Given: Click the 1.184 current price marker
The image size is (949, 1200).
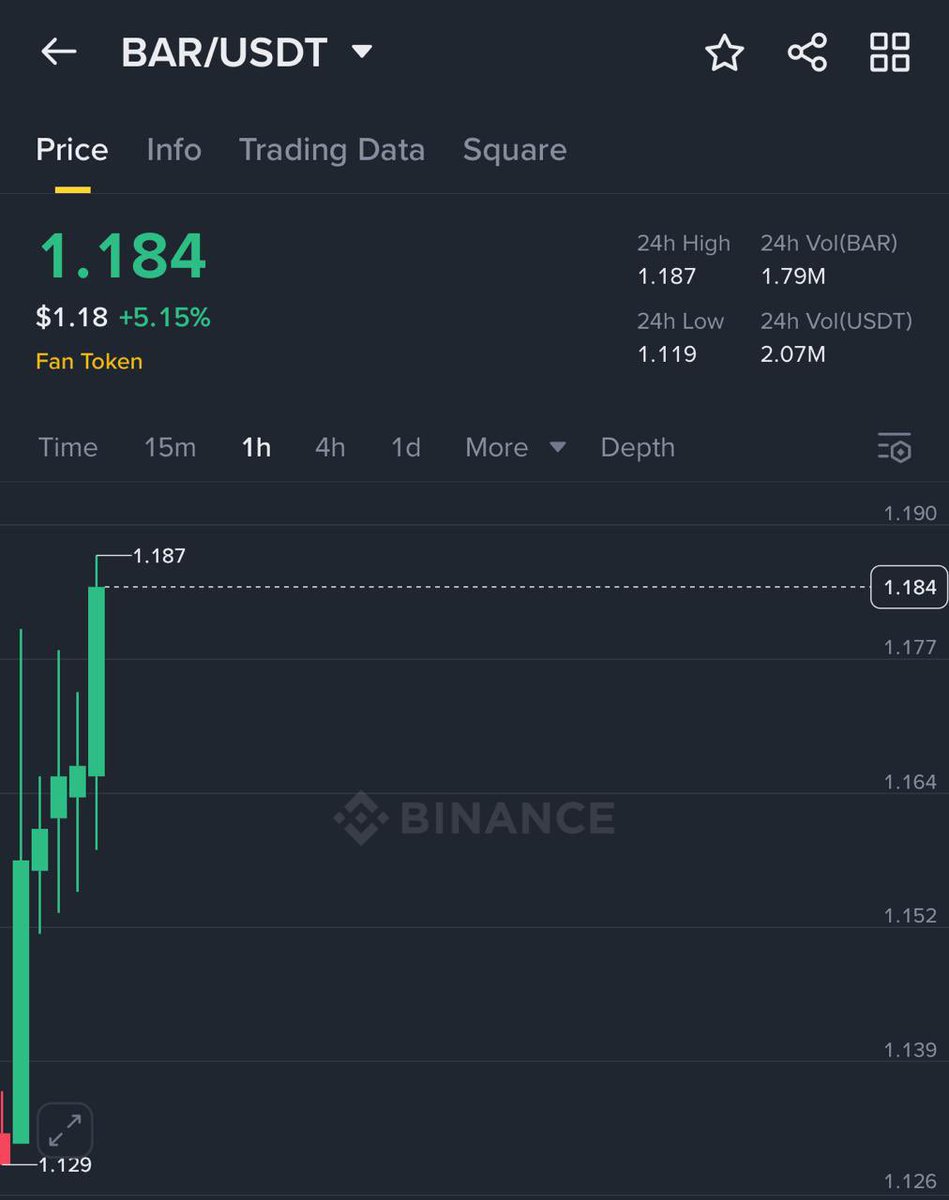Looking at the screenshot, I should pyautogui.click(x=909, y=587).
